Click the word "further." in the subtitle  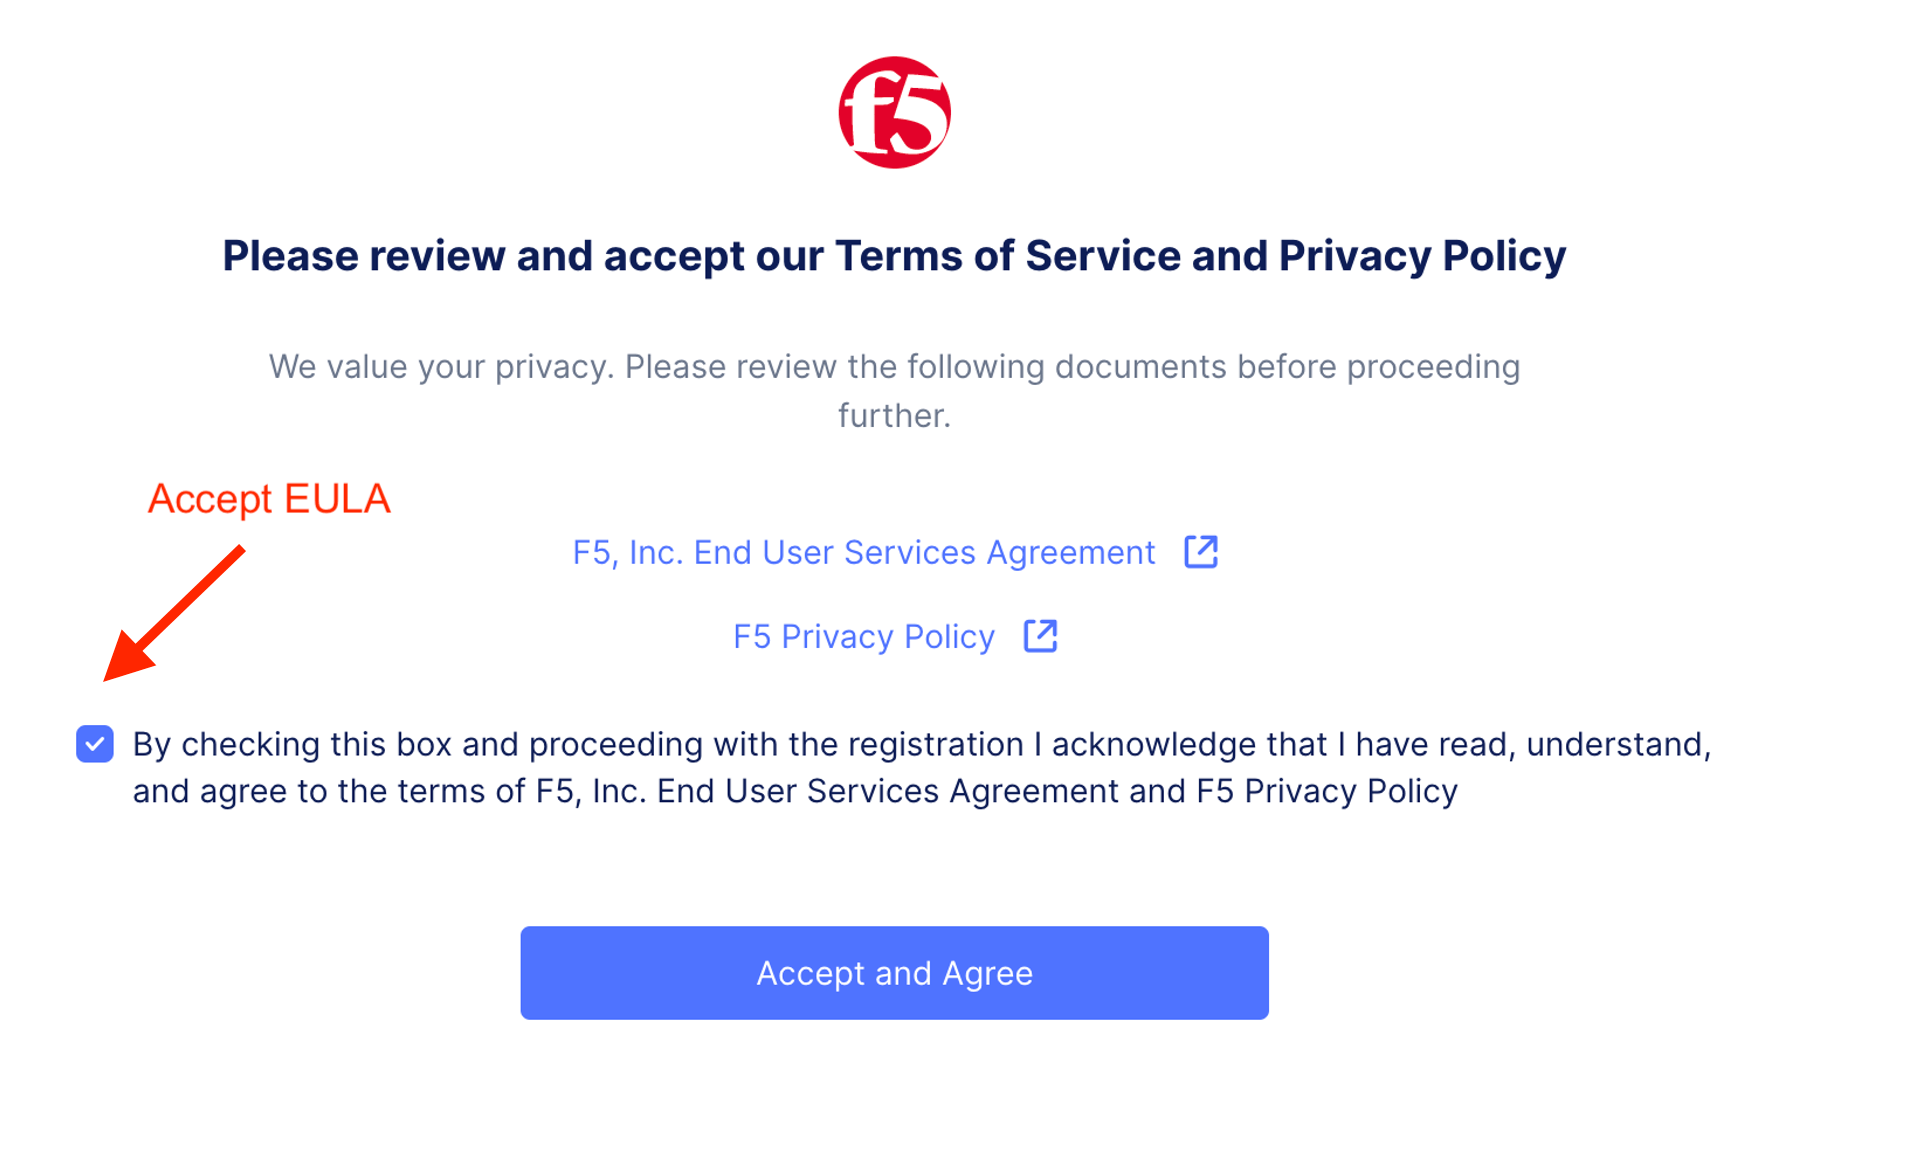(894, 416)
